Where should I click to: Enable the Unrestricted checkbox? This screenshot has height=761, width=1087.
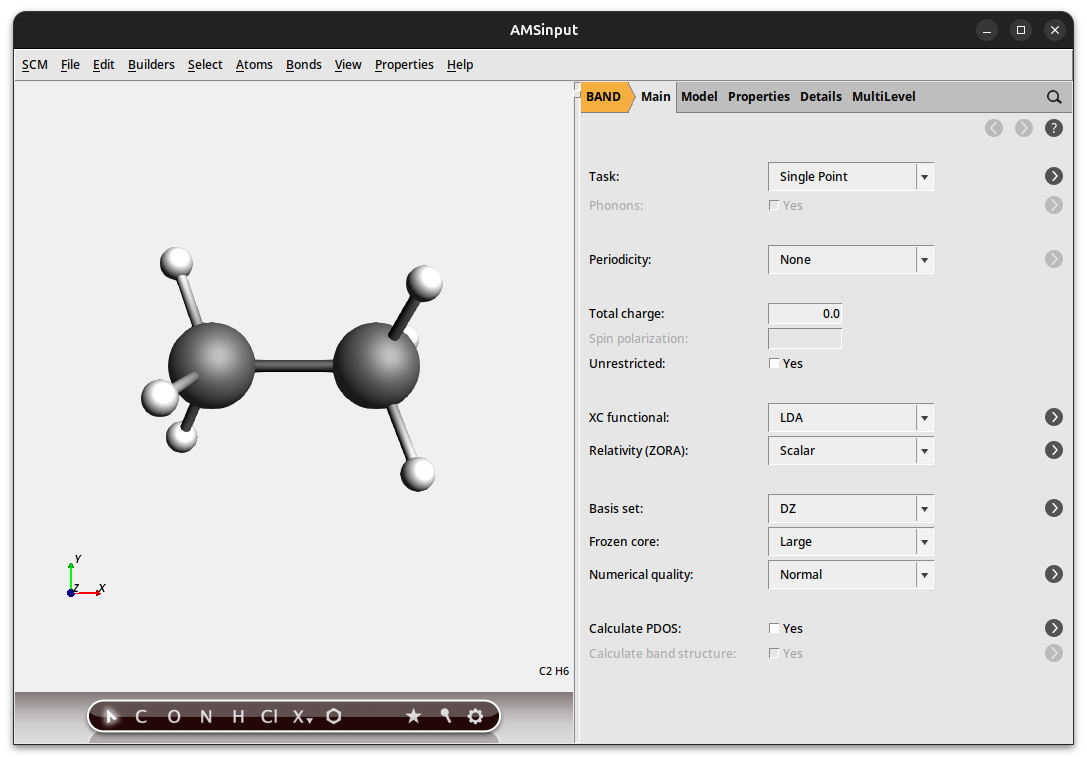point(774,364)
